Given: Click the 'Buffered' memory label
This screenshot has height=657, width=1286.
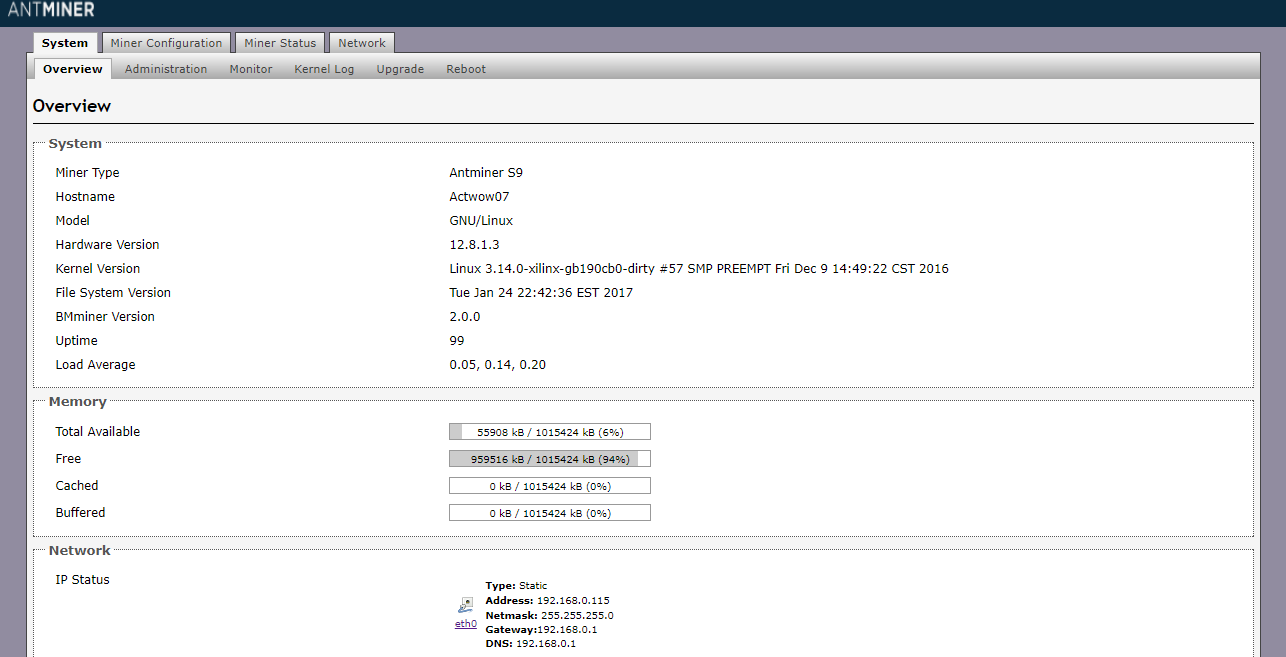Looking at the screenshot, I should [x=80, y=513].
